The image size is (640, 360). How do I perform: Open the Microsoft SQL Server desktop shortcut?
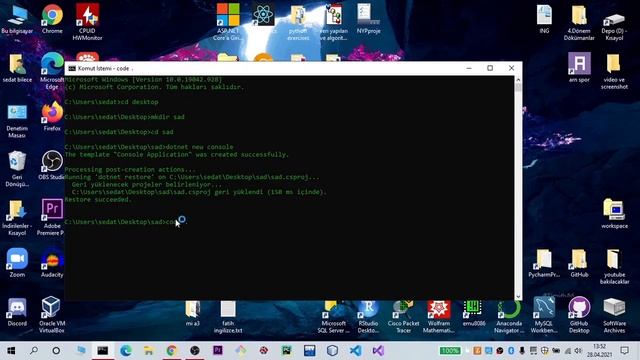click(x=333, y=317)
